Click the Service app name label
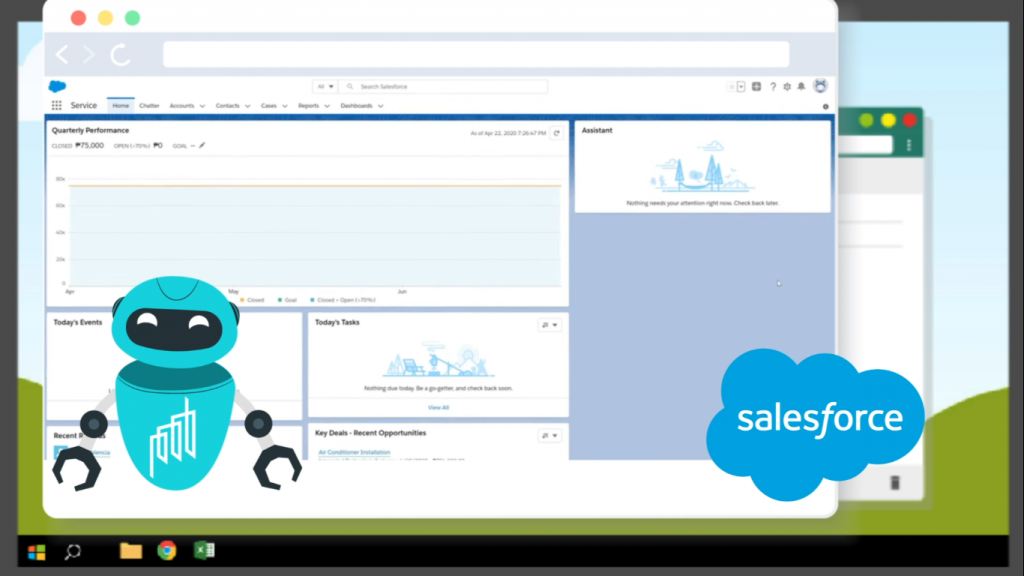This screenshot has height=576, width=1024. 84,105
